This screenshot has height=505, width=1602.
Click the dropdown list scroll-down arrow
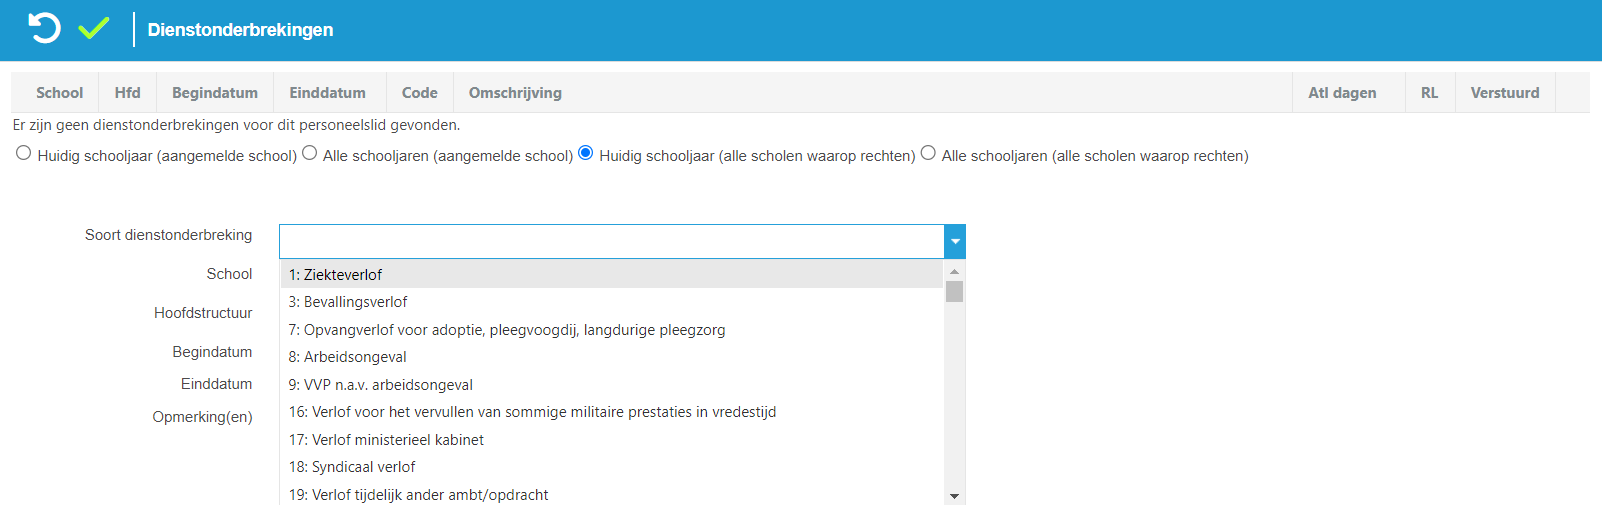[955, 496]
